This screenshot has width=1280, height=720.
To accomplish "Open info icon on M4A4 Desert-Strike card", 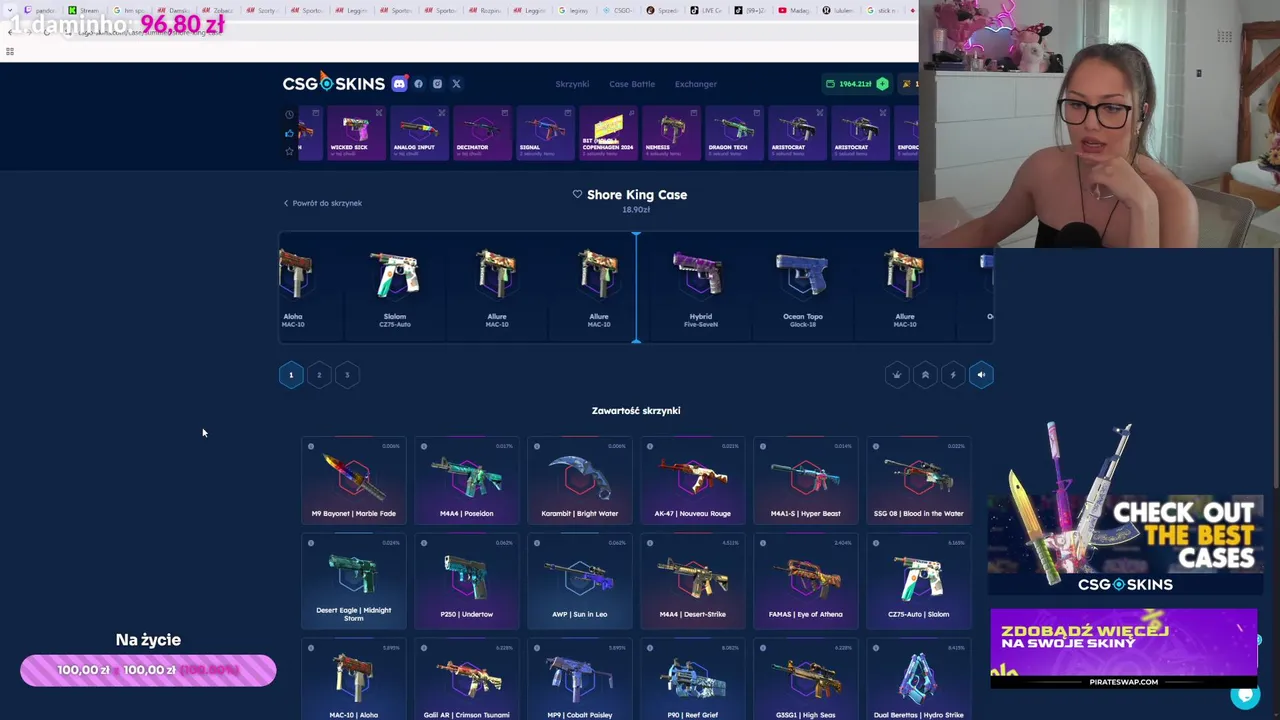I will (x=650, y=543).
